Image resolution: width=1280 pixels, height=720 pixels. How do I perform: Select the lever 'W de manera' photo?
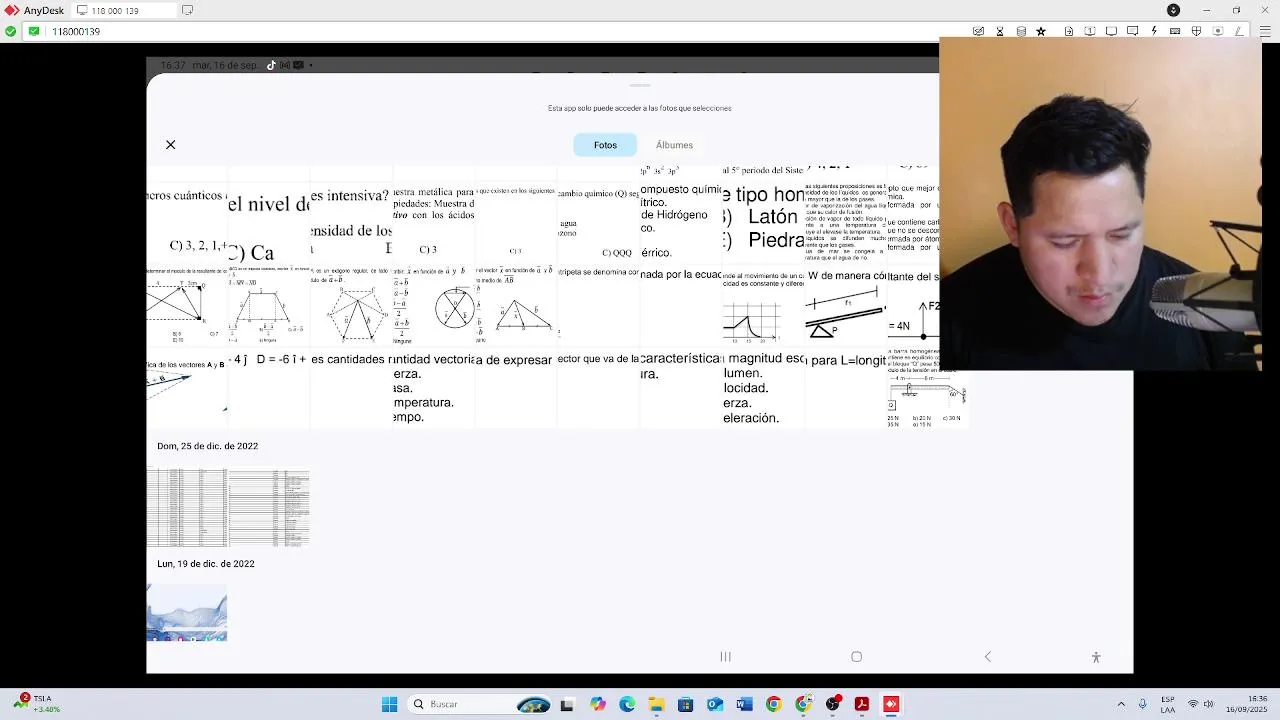846,306
